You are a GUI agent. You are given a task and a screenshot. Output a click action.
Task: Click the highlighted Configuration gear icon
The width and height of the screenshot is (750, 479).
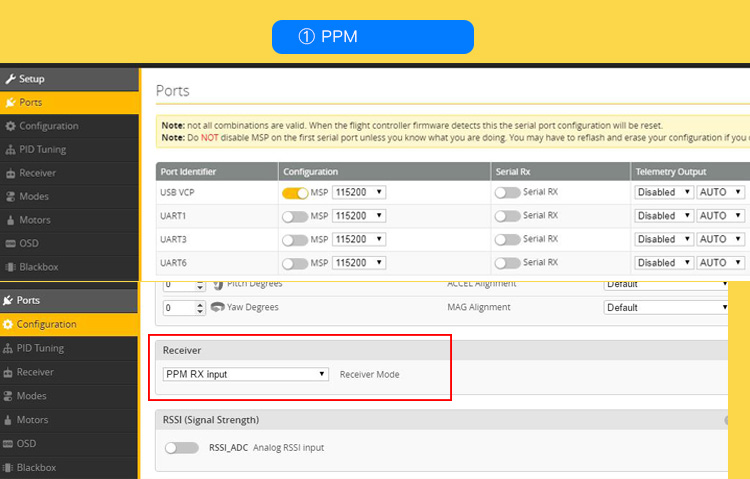point(10,325)
